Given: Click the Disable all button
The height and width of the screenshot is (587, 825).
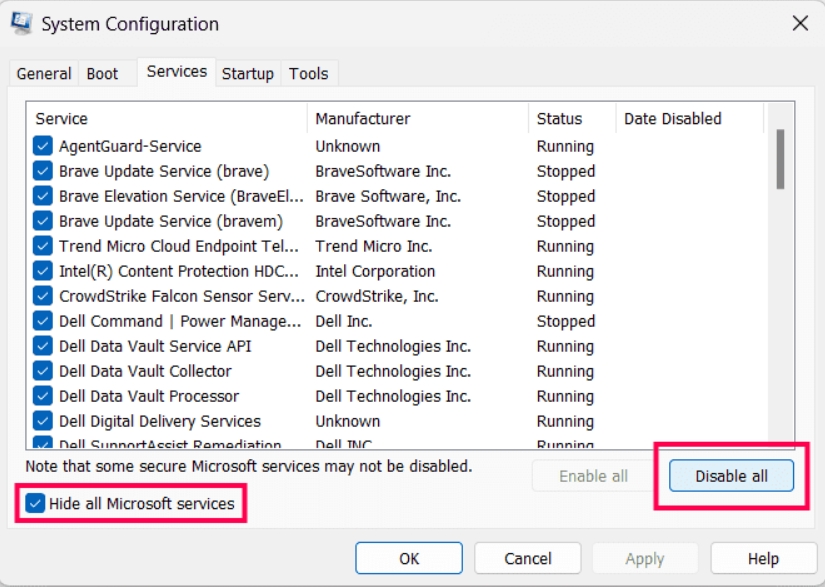Looking at the screenshot, I should pos(731,476).
